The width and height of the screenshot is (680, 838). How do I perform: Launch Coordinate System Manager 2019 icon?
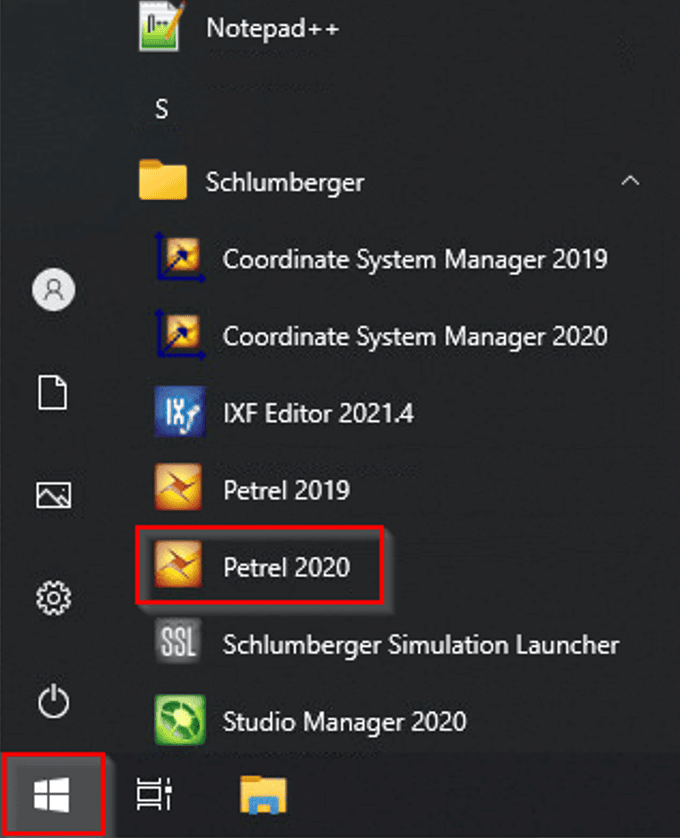(x=180, y=258)
